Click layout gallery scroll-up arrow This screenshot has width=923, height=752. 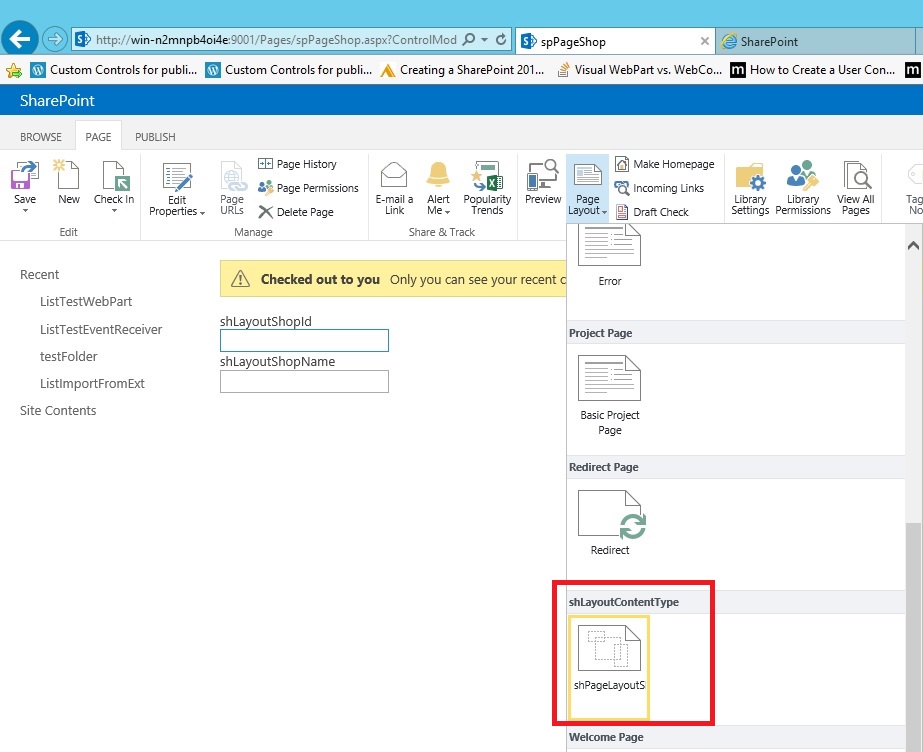tap(913, 246)
